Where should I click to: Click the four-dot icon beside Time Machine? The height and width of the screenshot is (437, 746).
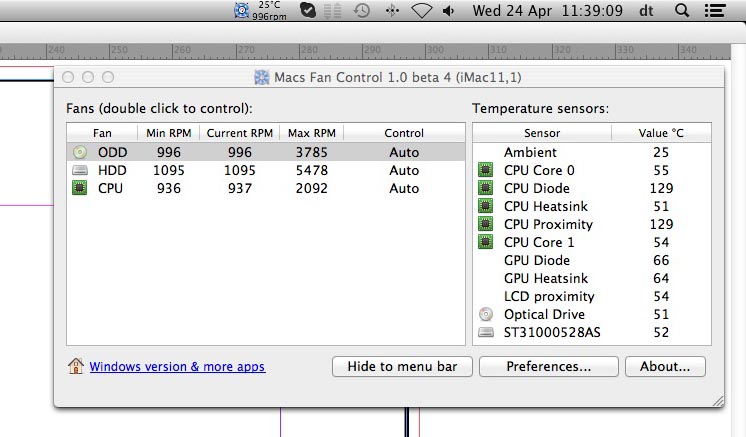pos(392,10)
